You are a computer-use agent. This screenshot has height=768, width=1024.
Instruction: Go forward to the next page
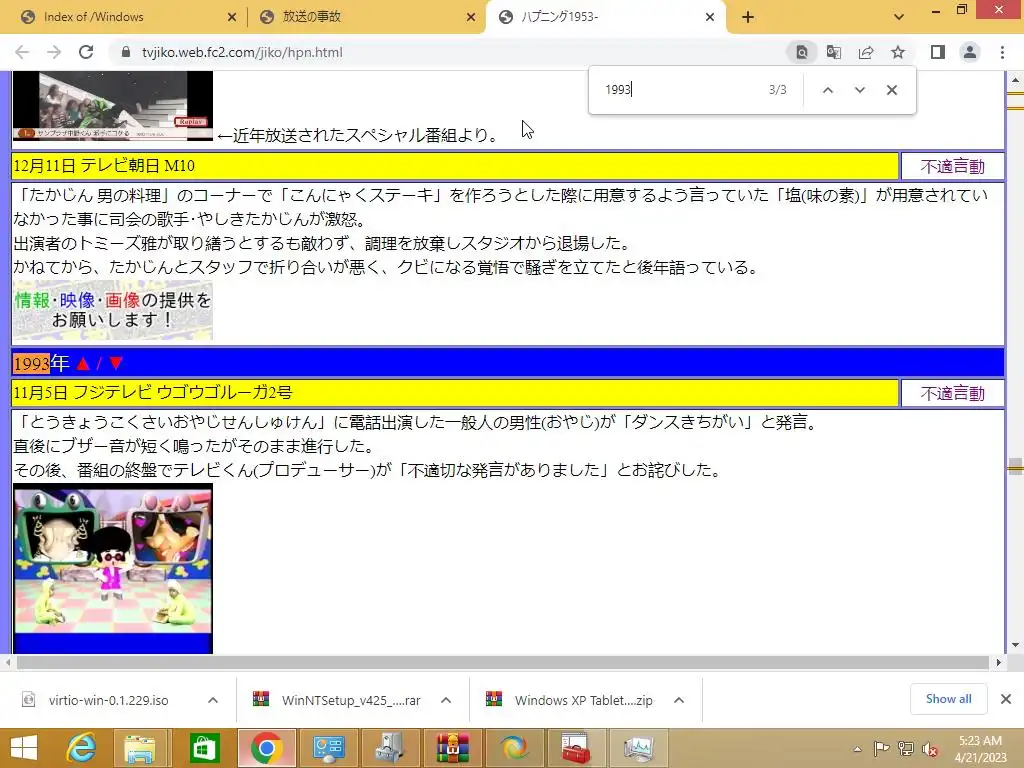point(54,52)
